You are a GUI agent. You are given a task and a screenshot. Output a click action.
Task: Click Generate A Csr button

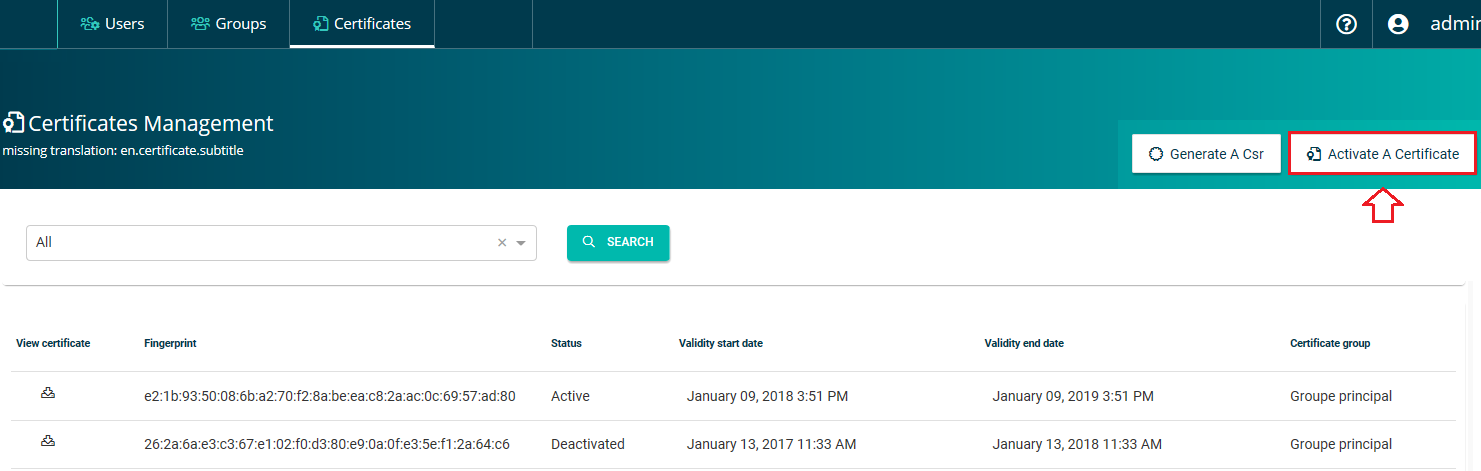pos(1206,154)
